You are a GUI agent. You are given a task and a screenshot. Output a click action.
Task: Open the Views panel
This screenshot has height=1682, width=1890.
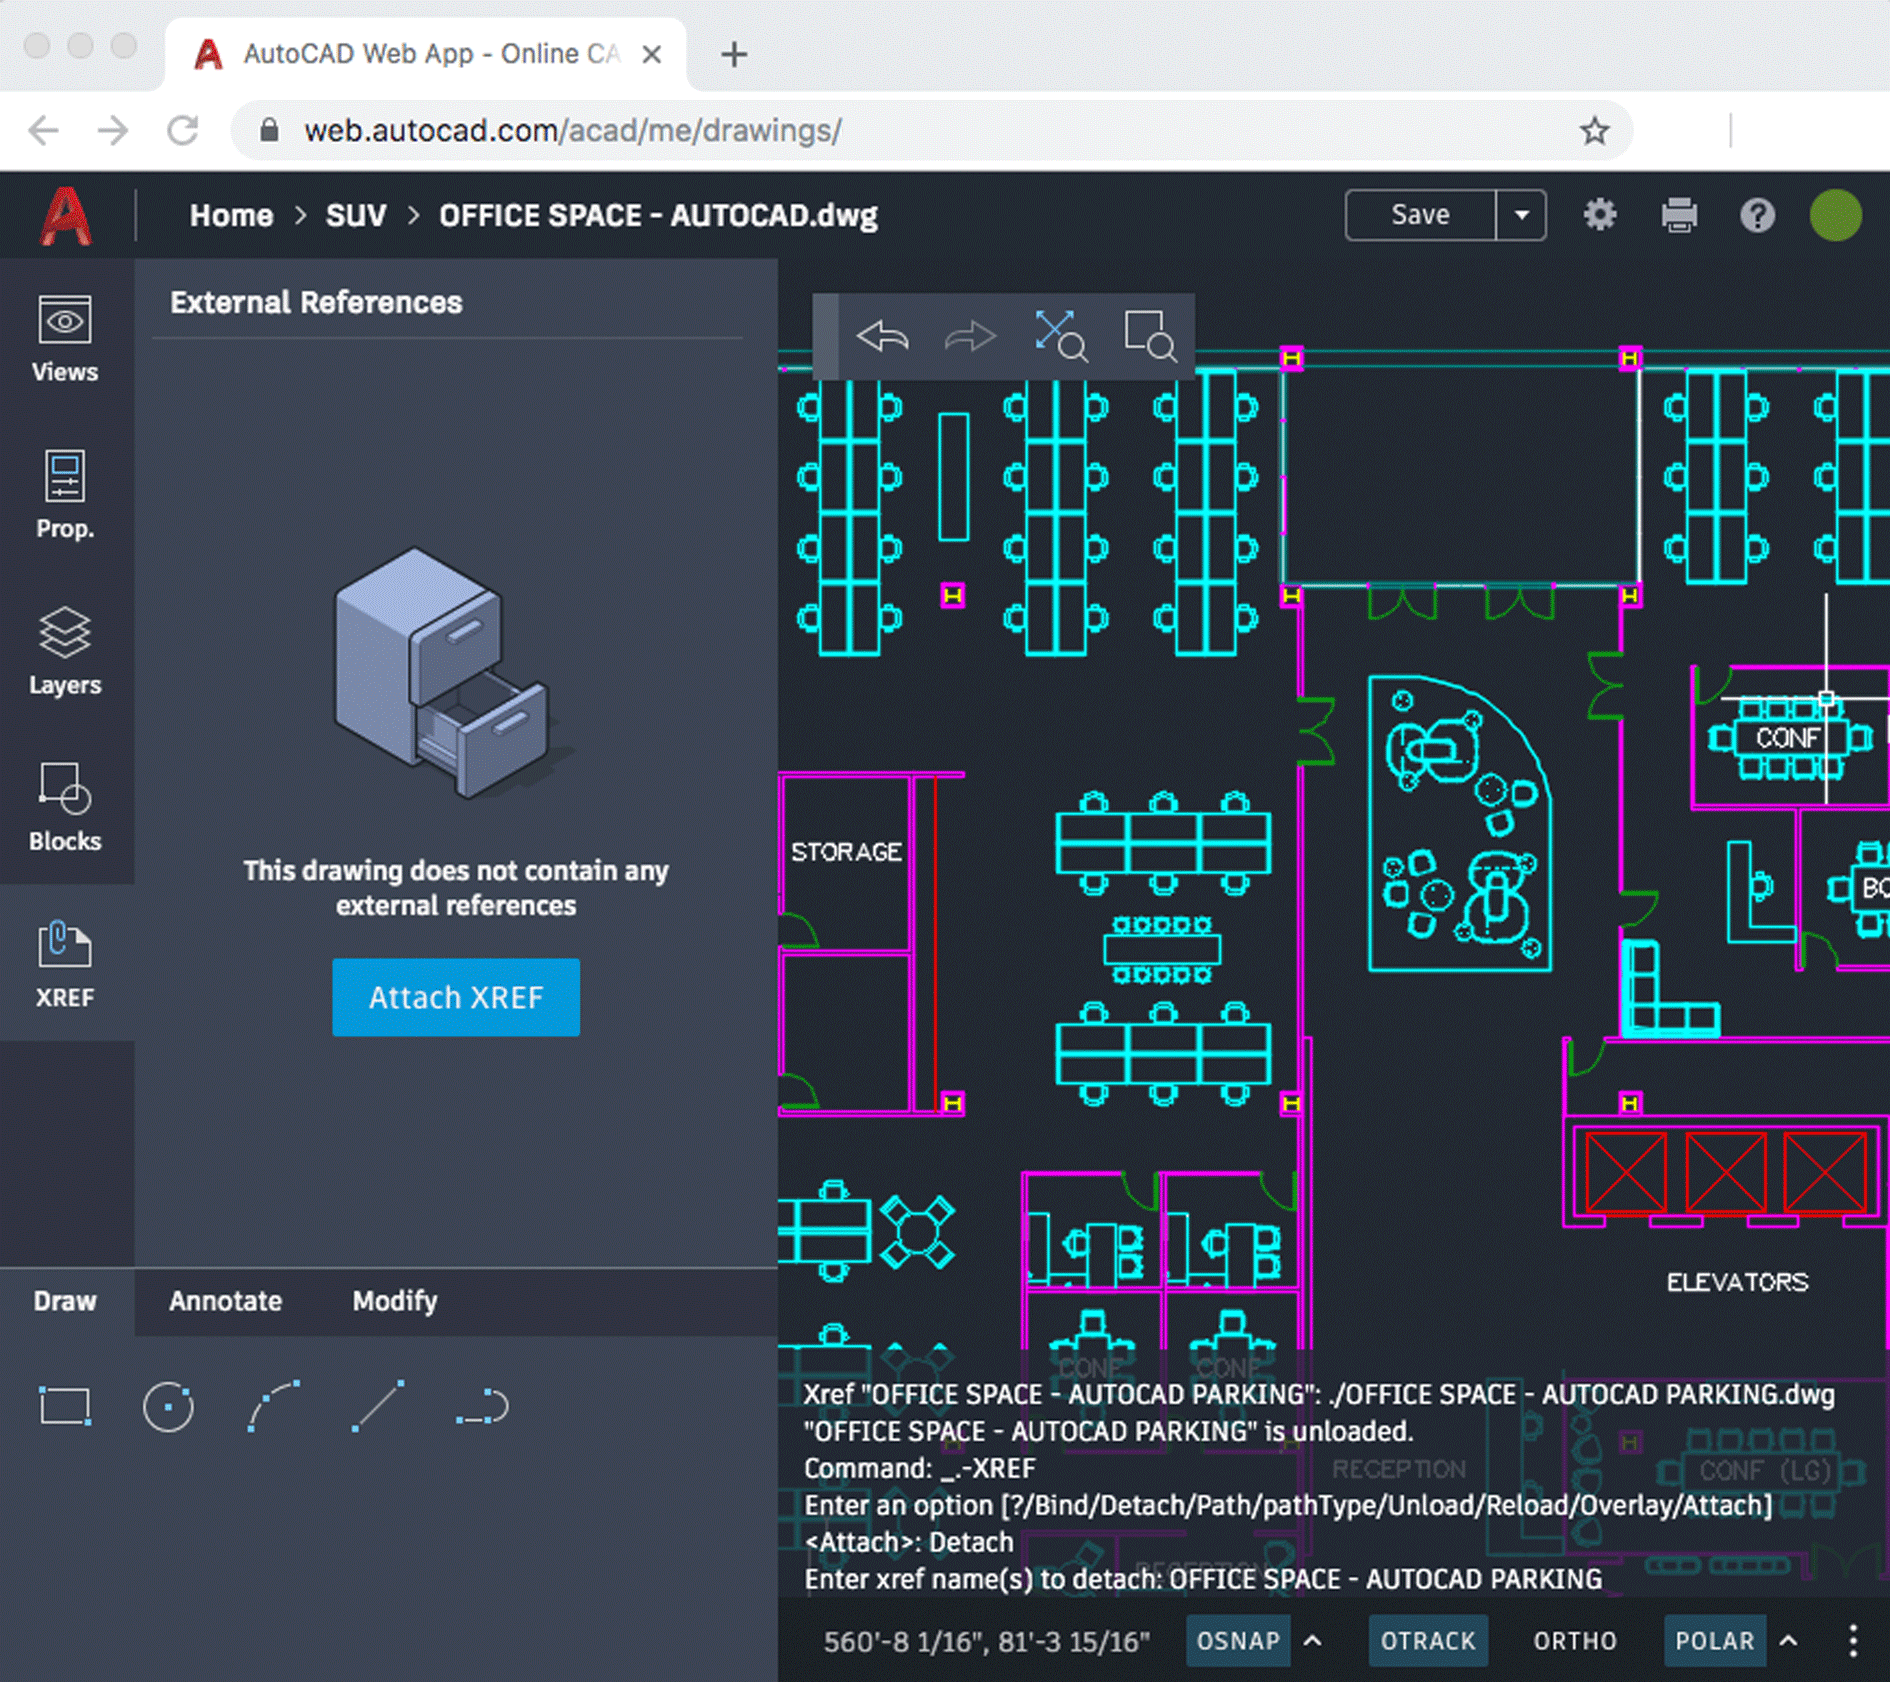[x=65, y=339]
